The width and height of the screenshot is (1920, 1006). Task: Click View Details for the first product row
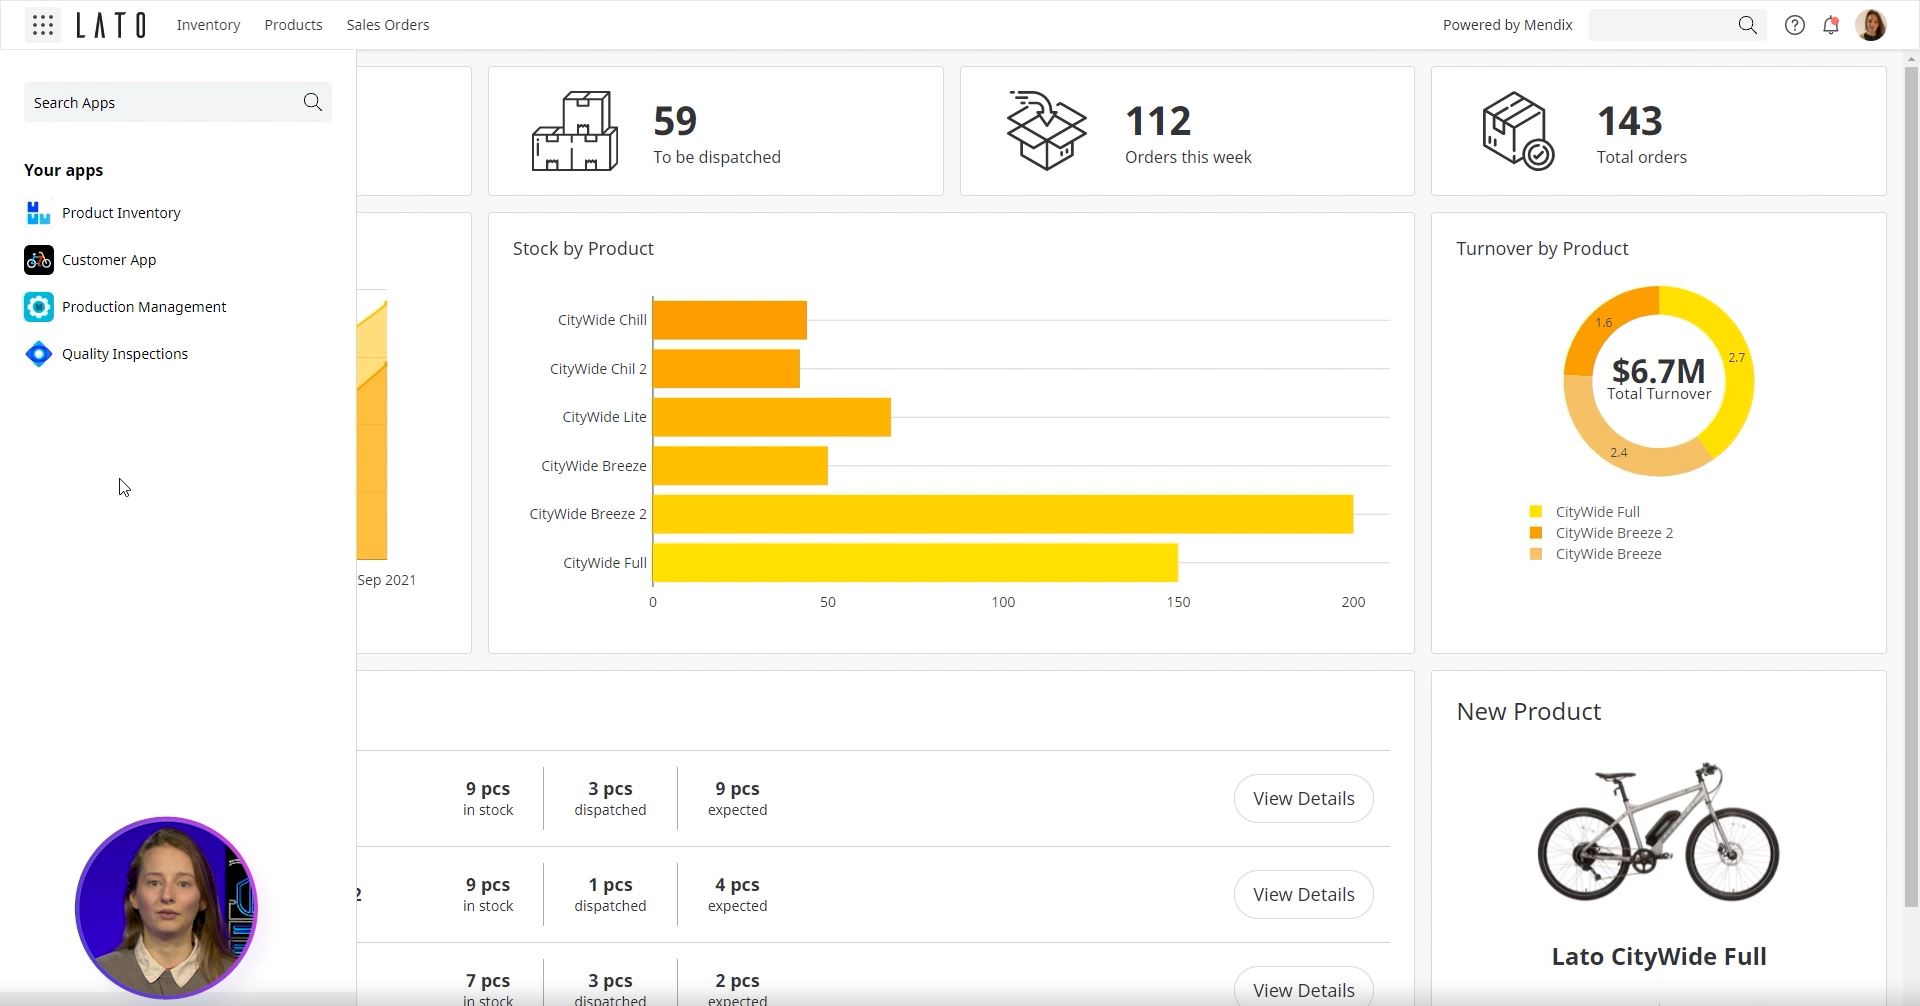coord(1303,798)
